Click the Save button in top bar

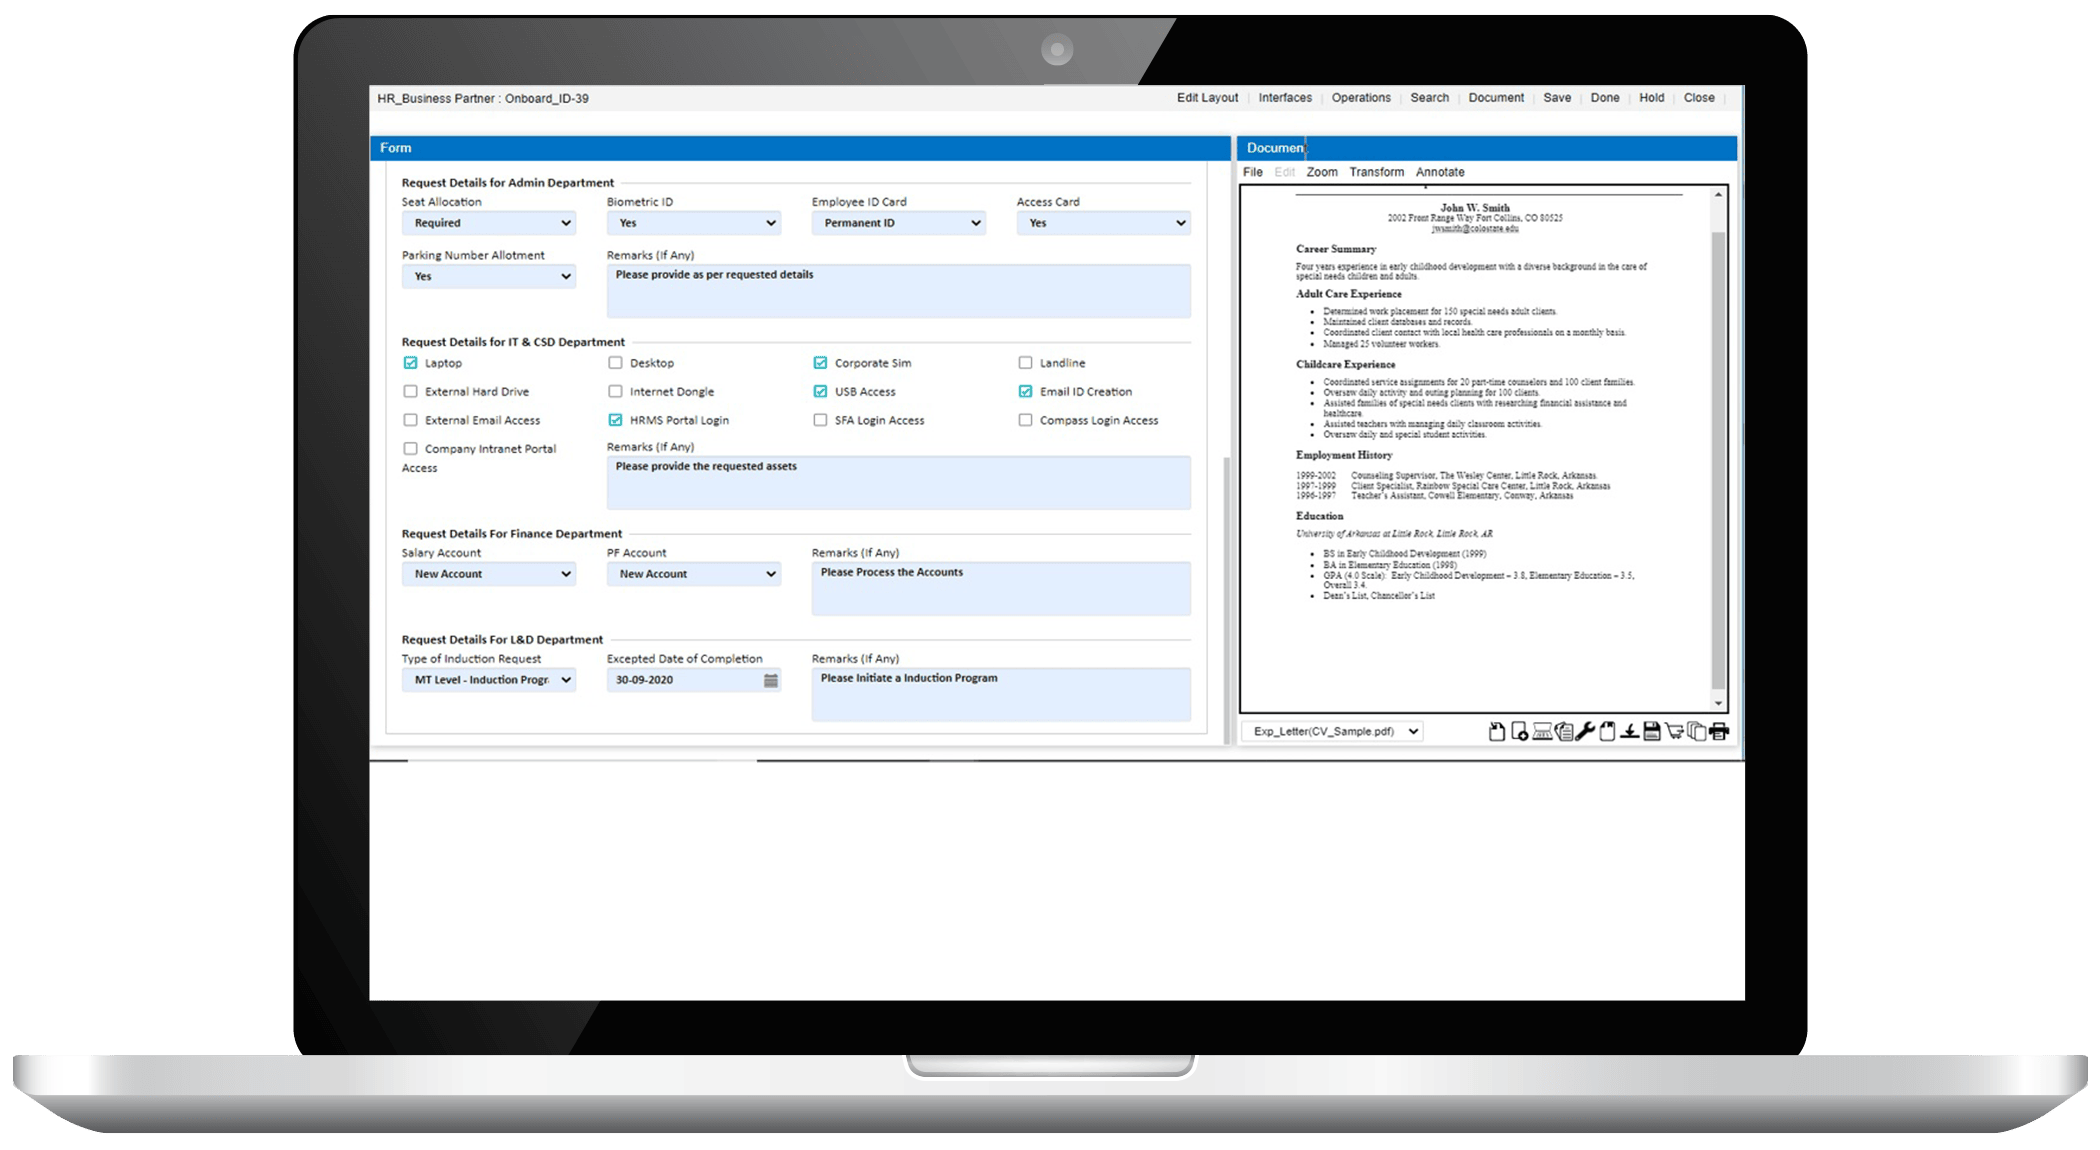click(1557, 98)
